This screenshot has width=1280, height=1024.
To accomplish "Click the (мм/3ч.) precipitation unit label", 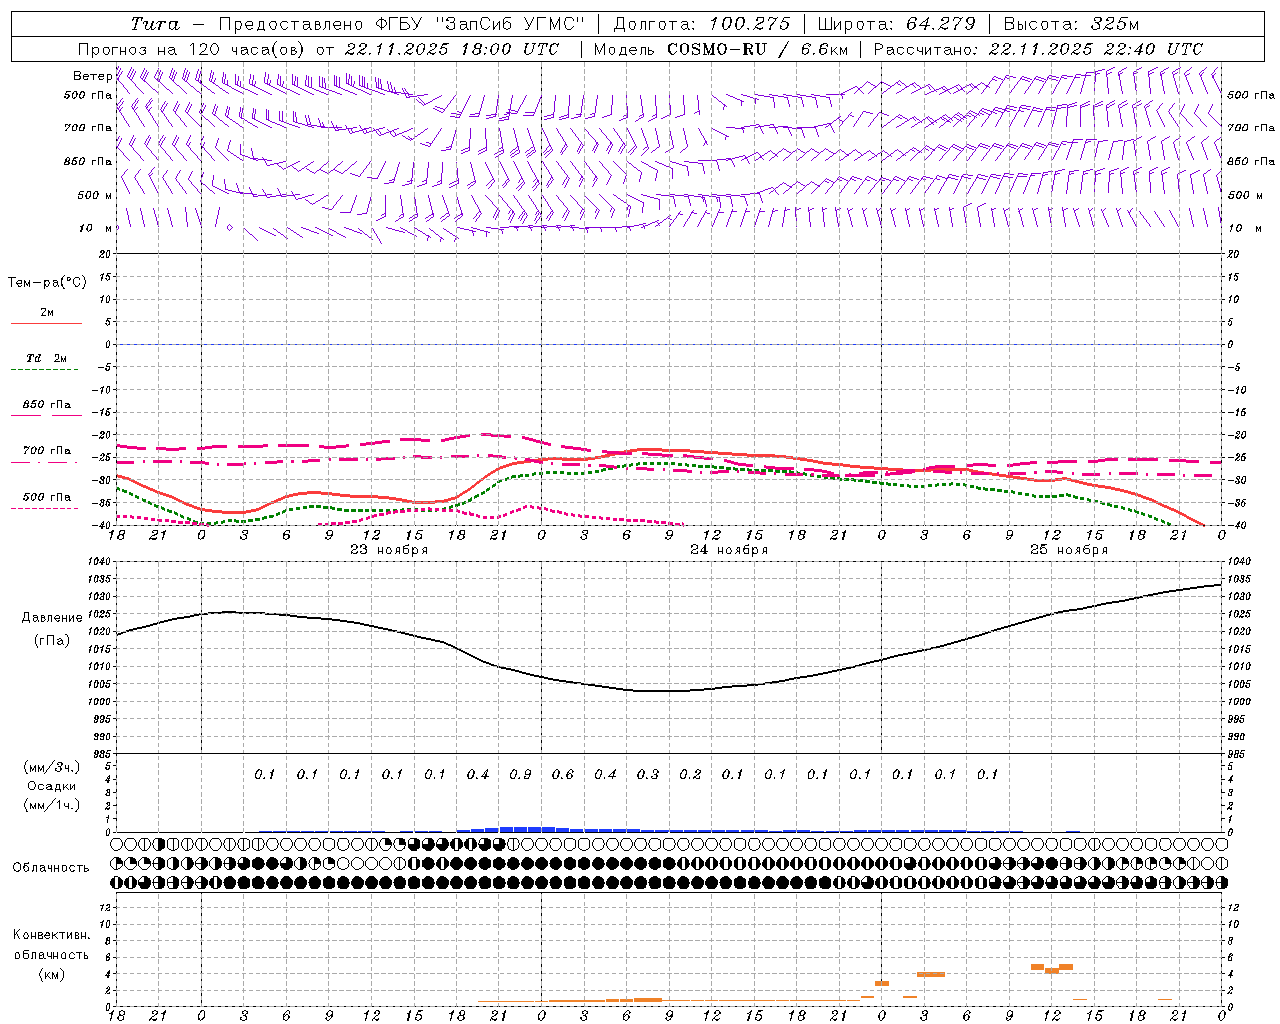I will [x=52, y=767].
